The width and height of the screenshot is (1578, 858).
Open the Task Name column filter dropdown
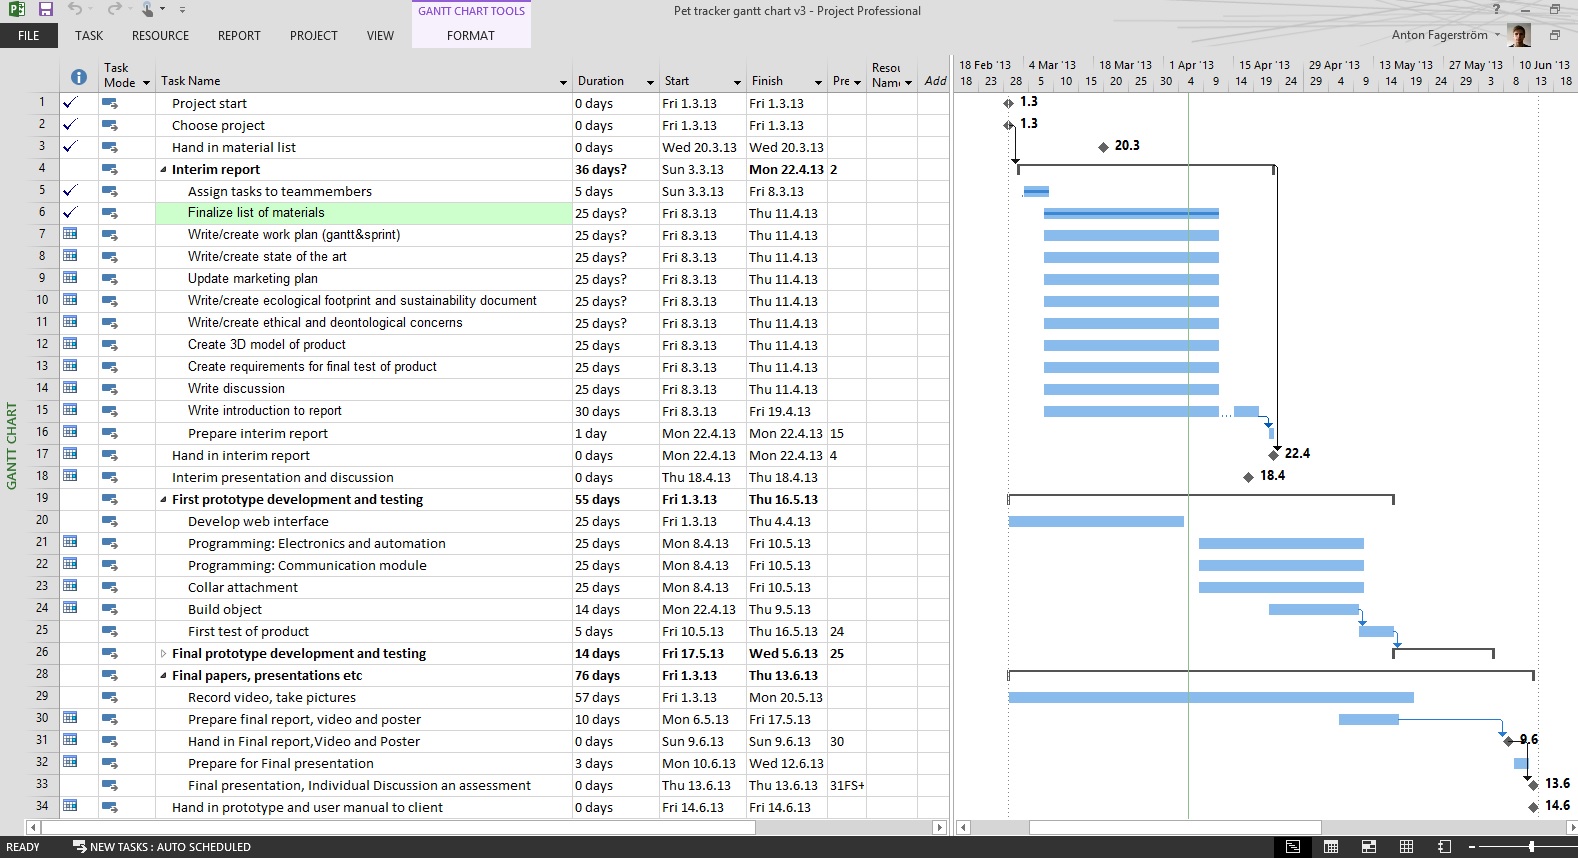click(x=563, y=82)
